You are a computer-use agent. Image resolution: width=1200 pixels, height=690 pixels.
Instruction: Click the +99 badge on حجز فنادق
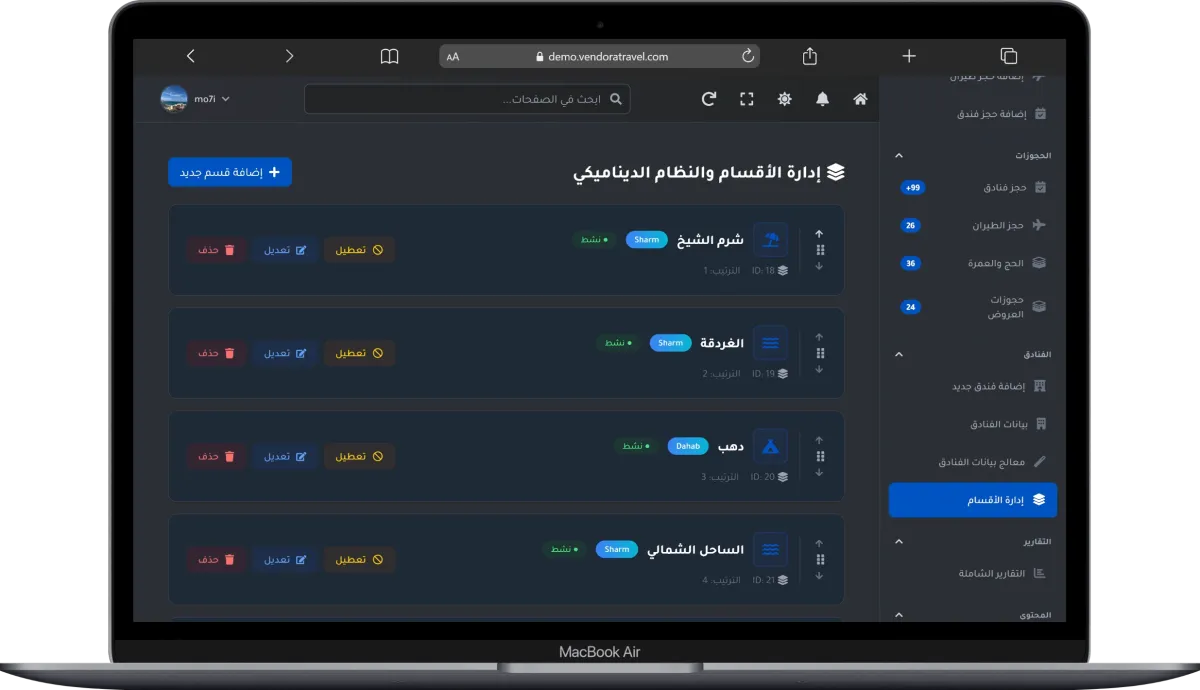coord(912,187)
